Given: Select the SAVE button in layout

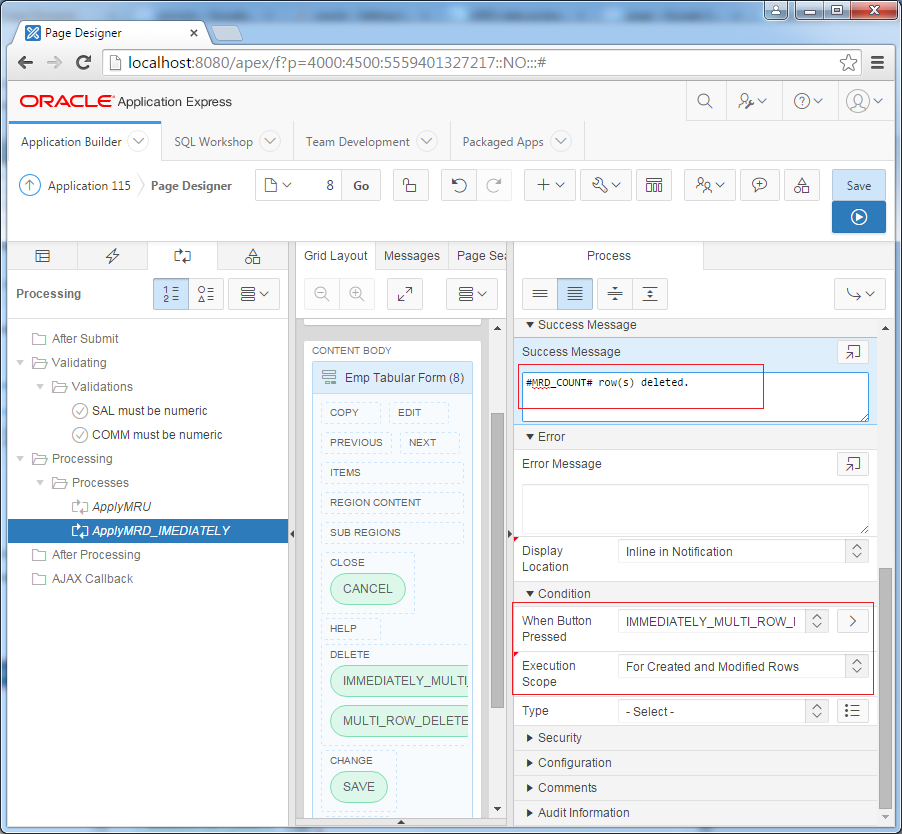Looking at the screenshot, I should (359, 787).
